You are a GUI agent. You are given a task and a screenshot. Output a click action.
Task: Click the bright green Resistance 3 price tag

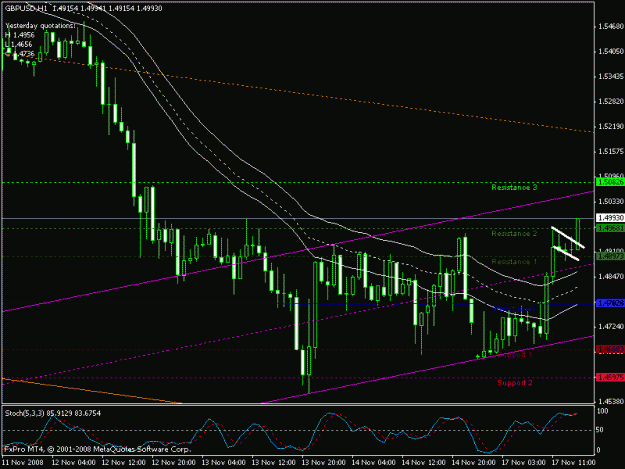point(610,182)
